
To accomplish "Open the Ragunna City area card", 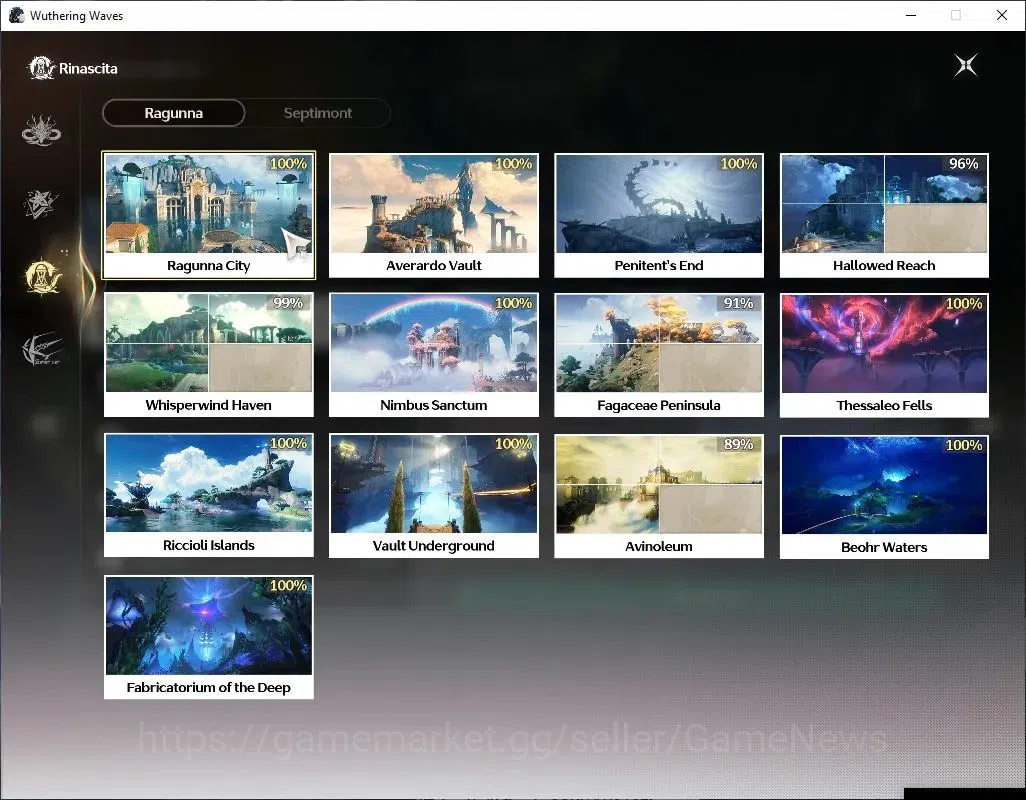I will click(x=209, y=215).
